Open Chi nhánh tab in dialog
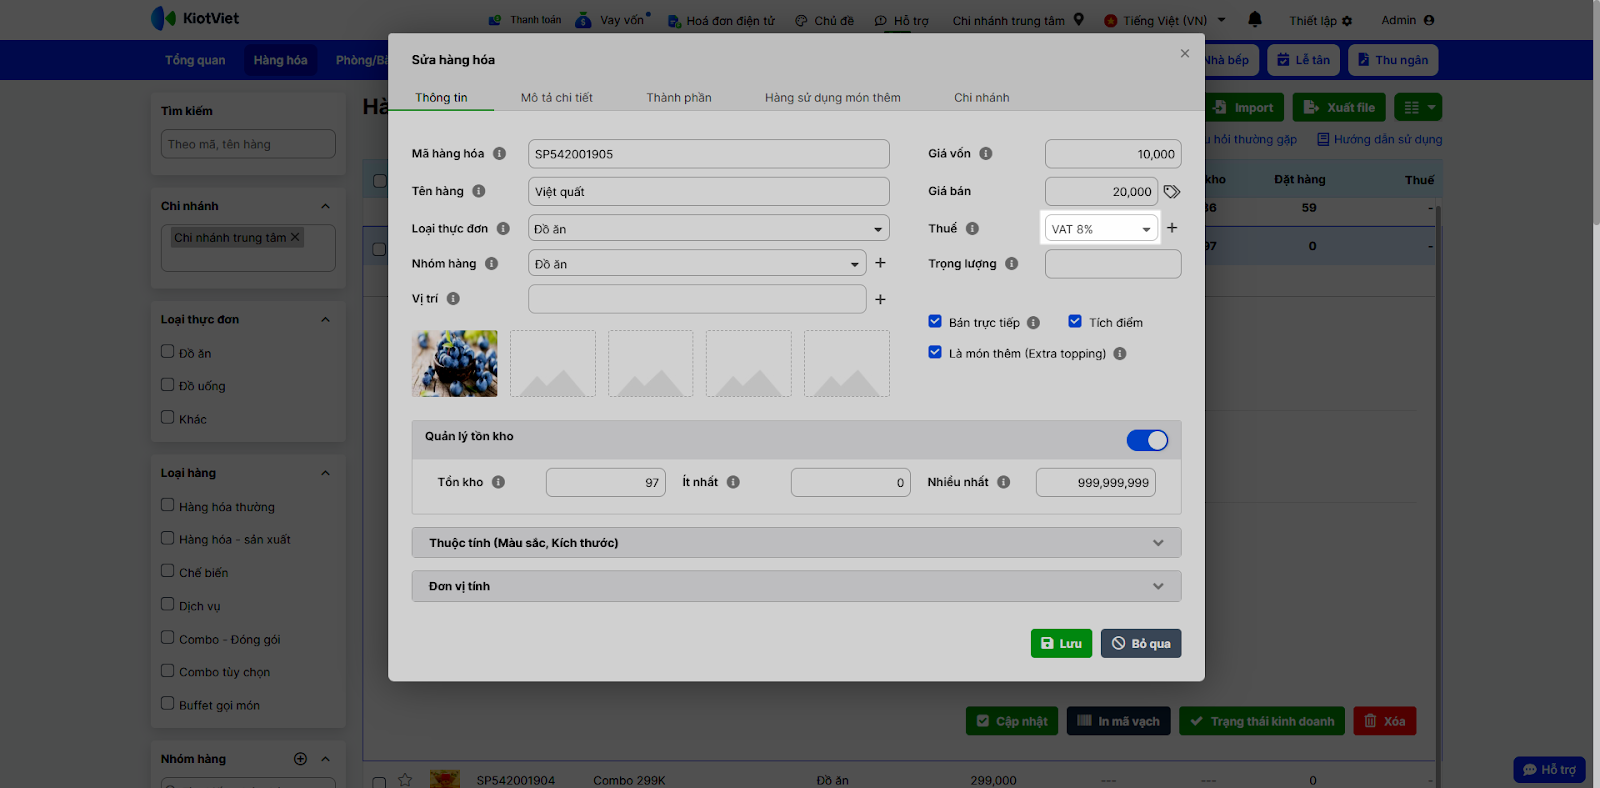The height and width of the screenshot is (788, 1600). (x=982, y=98)
